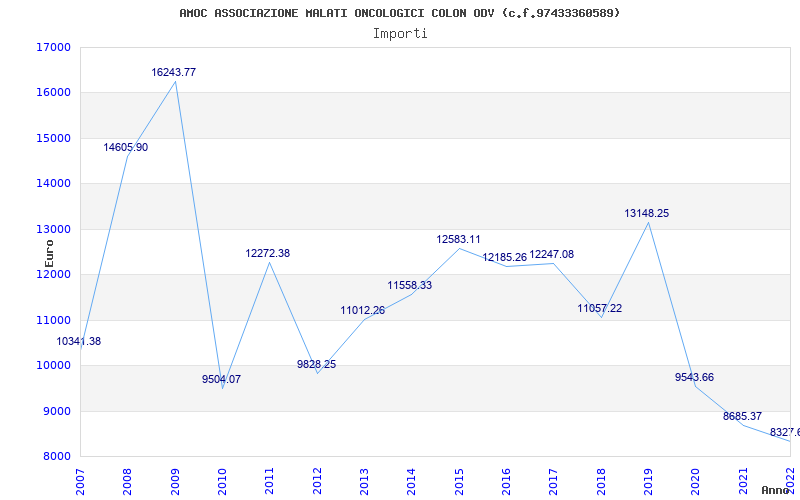Select the data label 8685.37
Image resolution: width=800 pixels, height=500 pixels.
(742, 416)
